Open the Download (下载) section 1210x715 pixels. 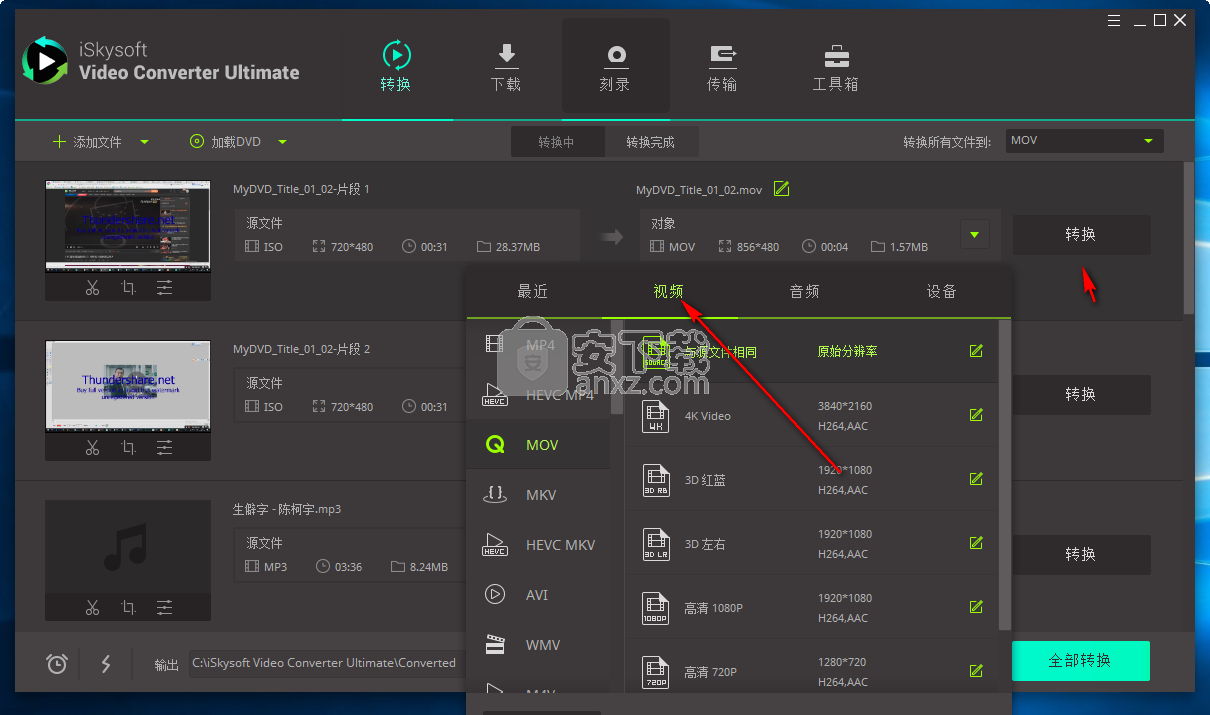pyautogui.click(x=506, y=66)
